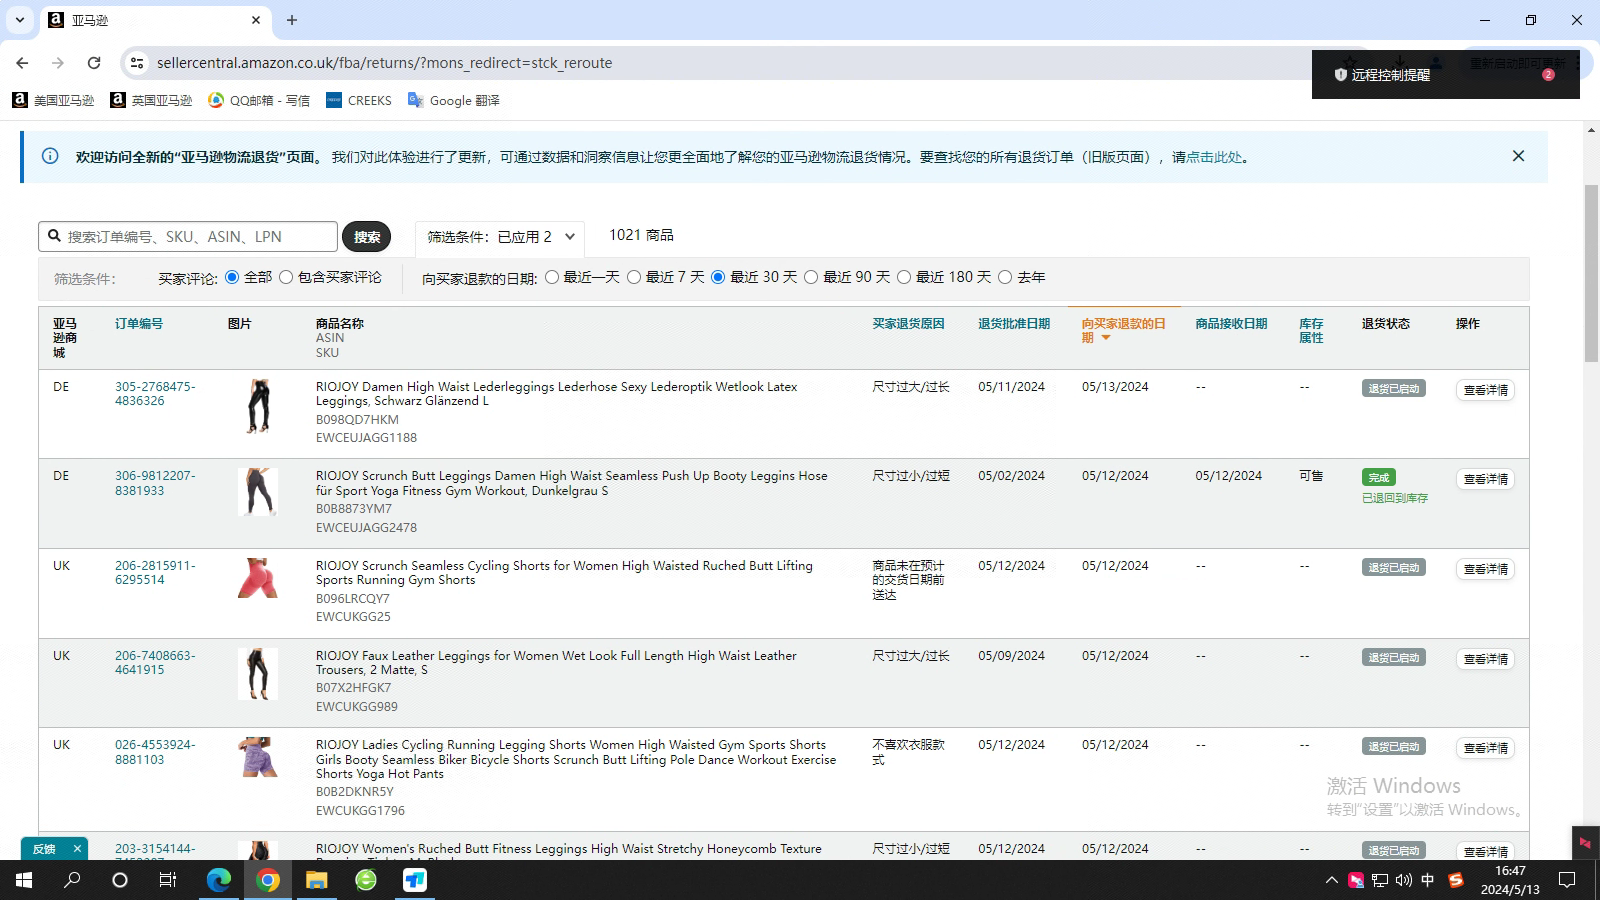The width and height of the screenshot is (1600, 900).
Task: Open order 206-2815911-6295514
Action: (155, 573)
